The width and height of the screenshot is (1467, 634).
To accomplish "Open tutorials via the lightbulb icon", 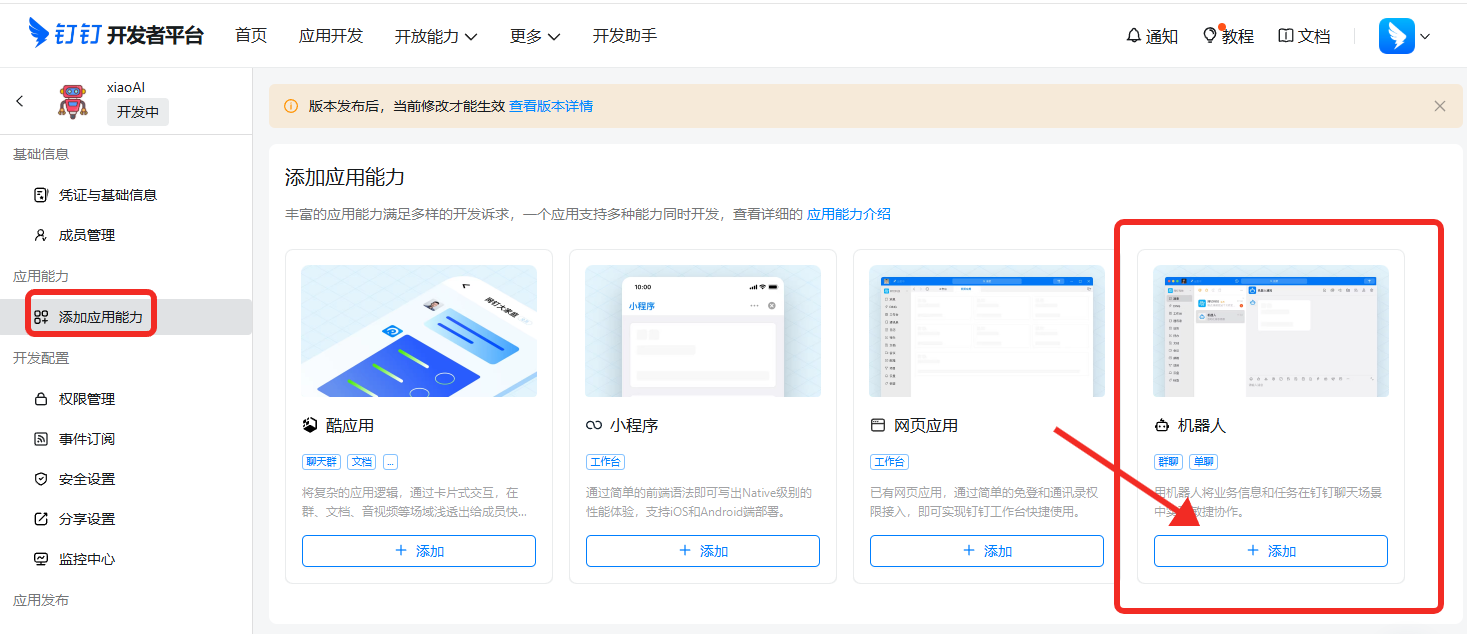I will tap(1210, 36).
